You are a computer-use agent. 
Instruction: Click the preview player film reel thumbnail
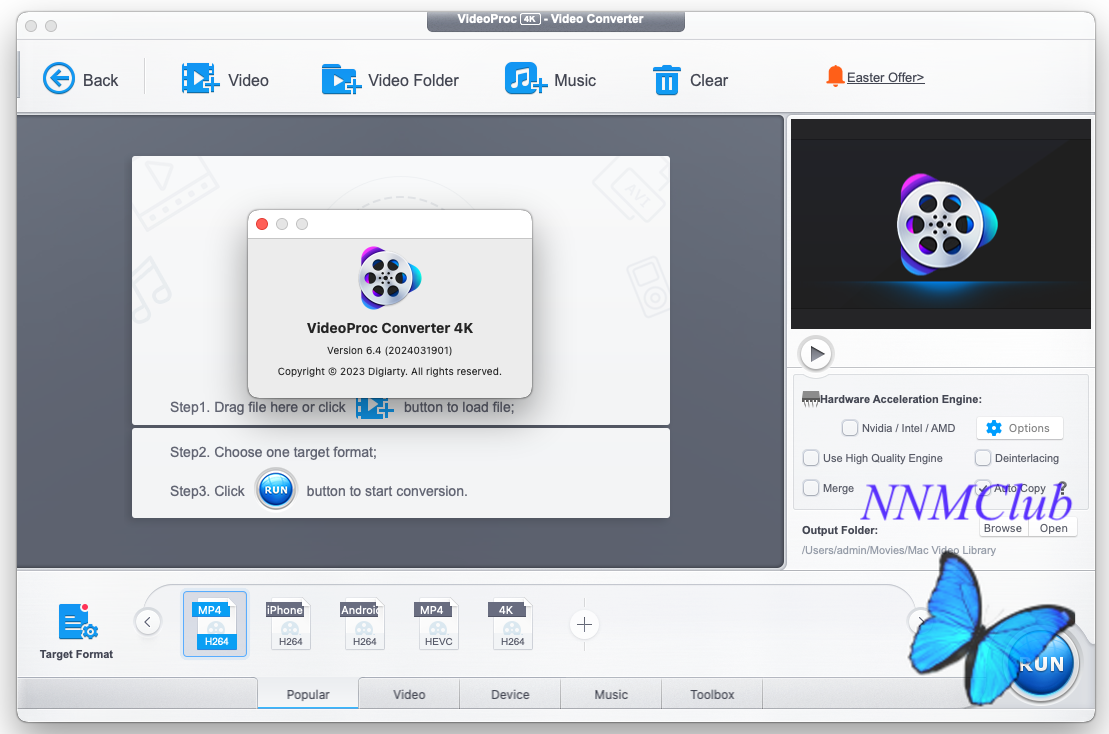click(x=946, y=225)
